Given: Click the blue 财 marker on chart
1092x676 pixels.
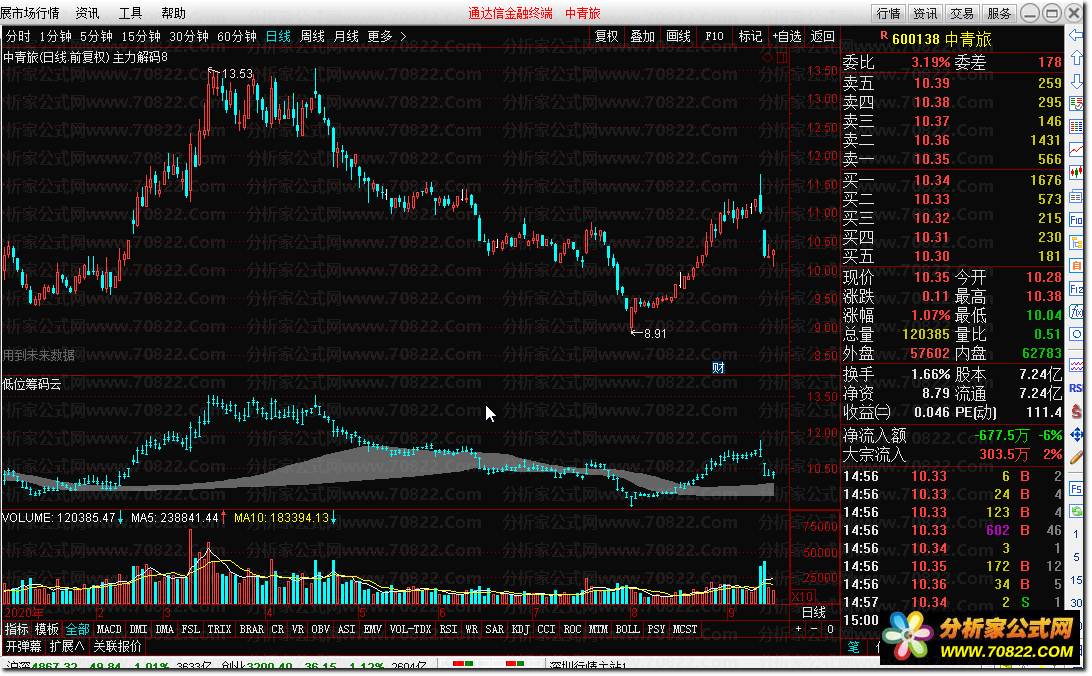Looking at the screenshot, I should 718,368.
